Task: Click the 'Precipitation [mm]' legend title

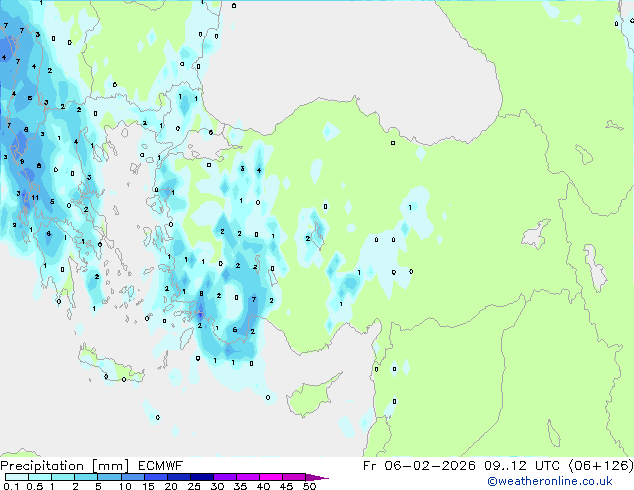Action: click(x=65, y=466)
